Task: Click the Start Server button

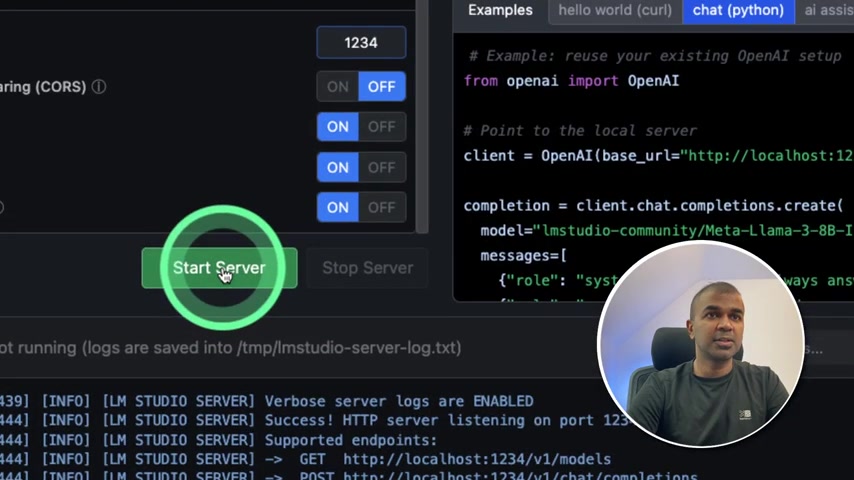Action: pos(219,268)
